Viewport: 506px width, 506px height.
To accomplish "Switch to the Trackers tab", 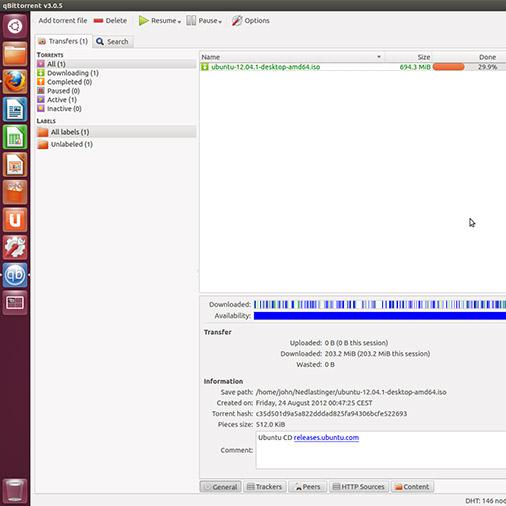I will point(265,487).
